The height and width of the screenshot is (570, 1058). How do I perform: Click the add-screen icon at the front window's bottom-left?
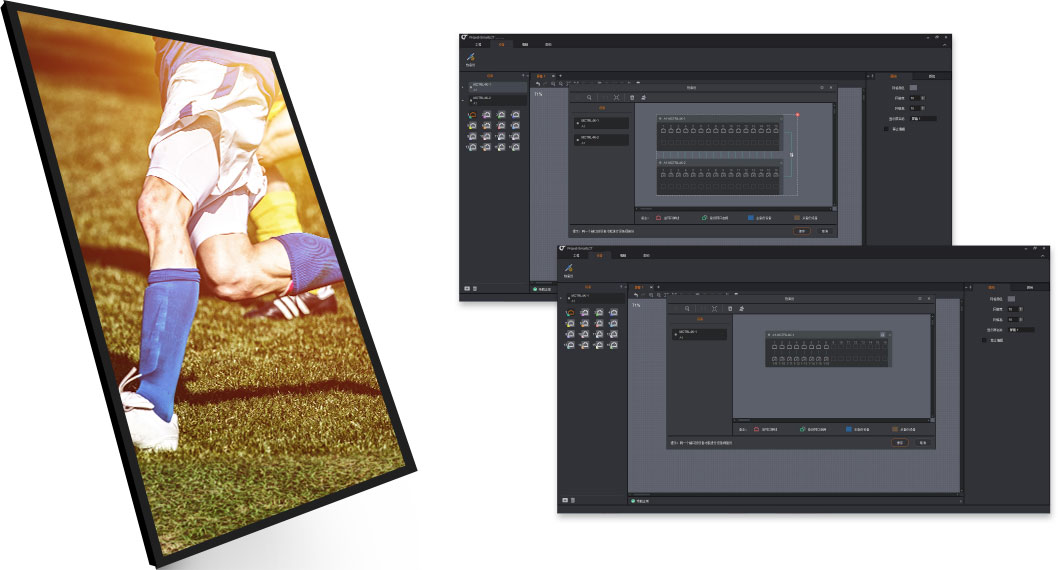coord(565,498)
